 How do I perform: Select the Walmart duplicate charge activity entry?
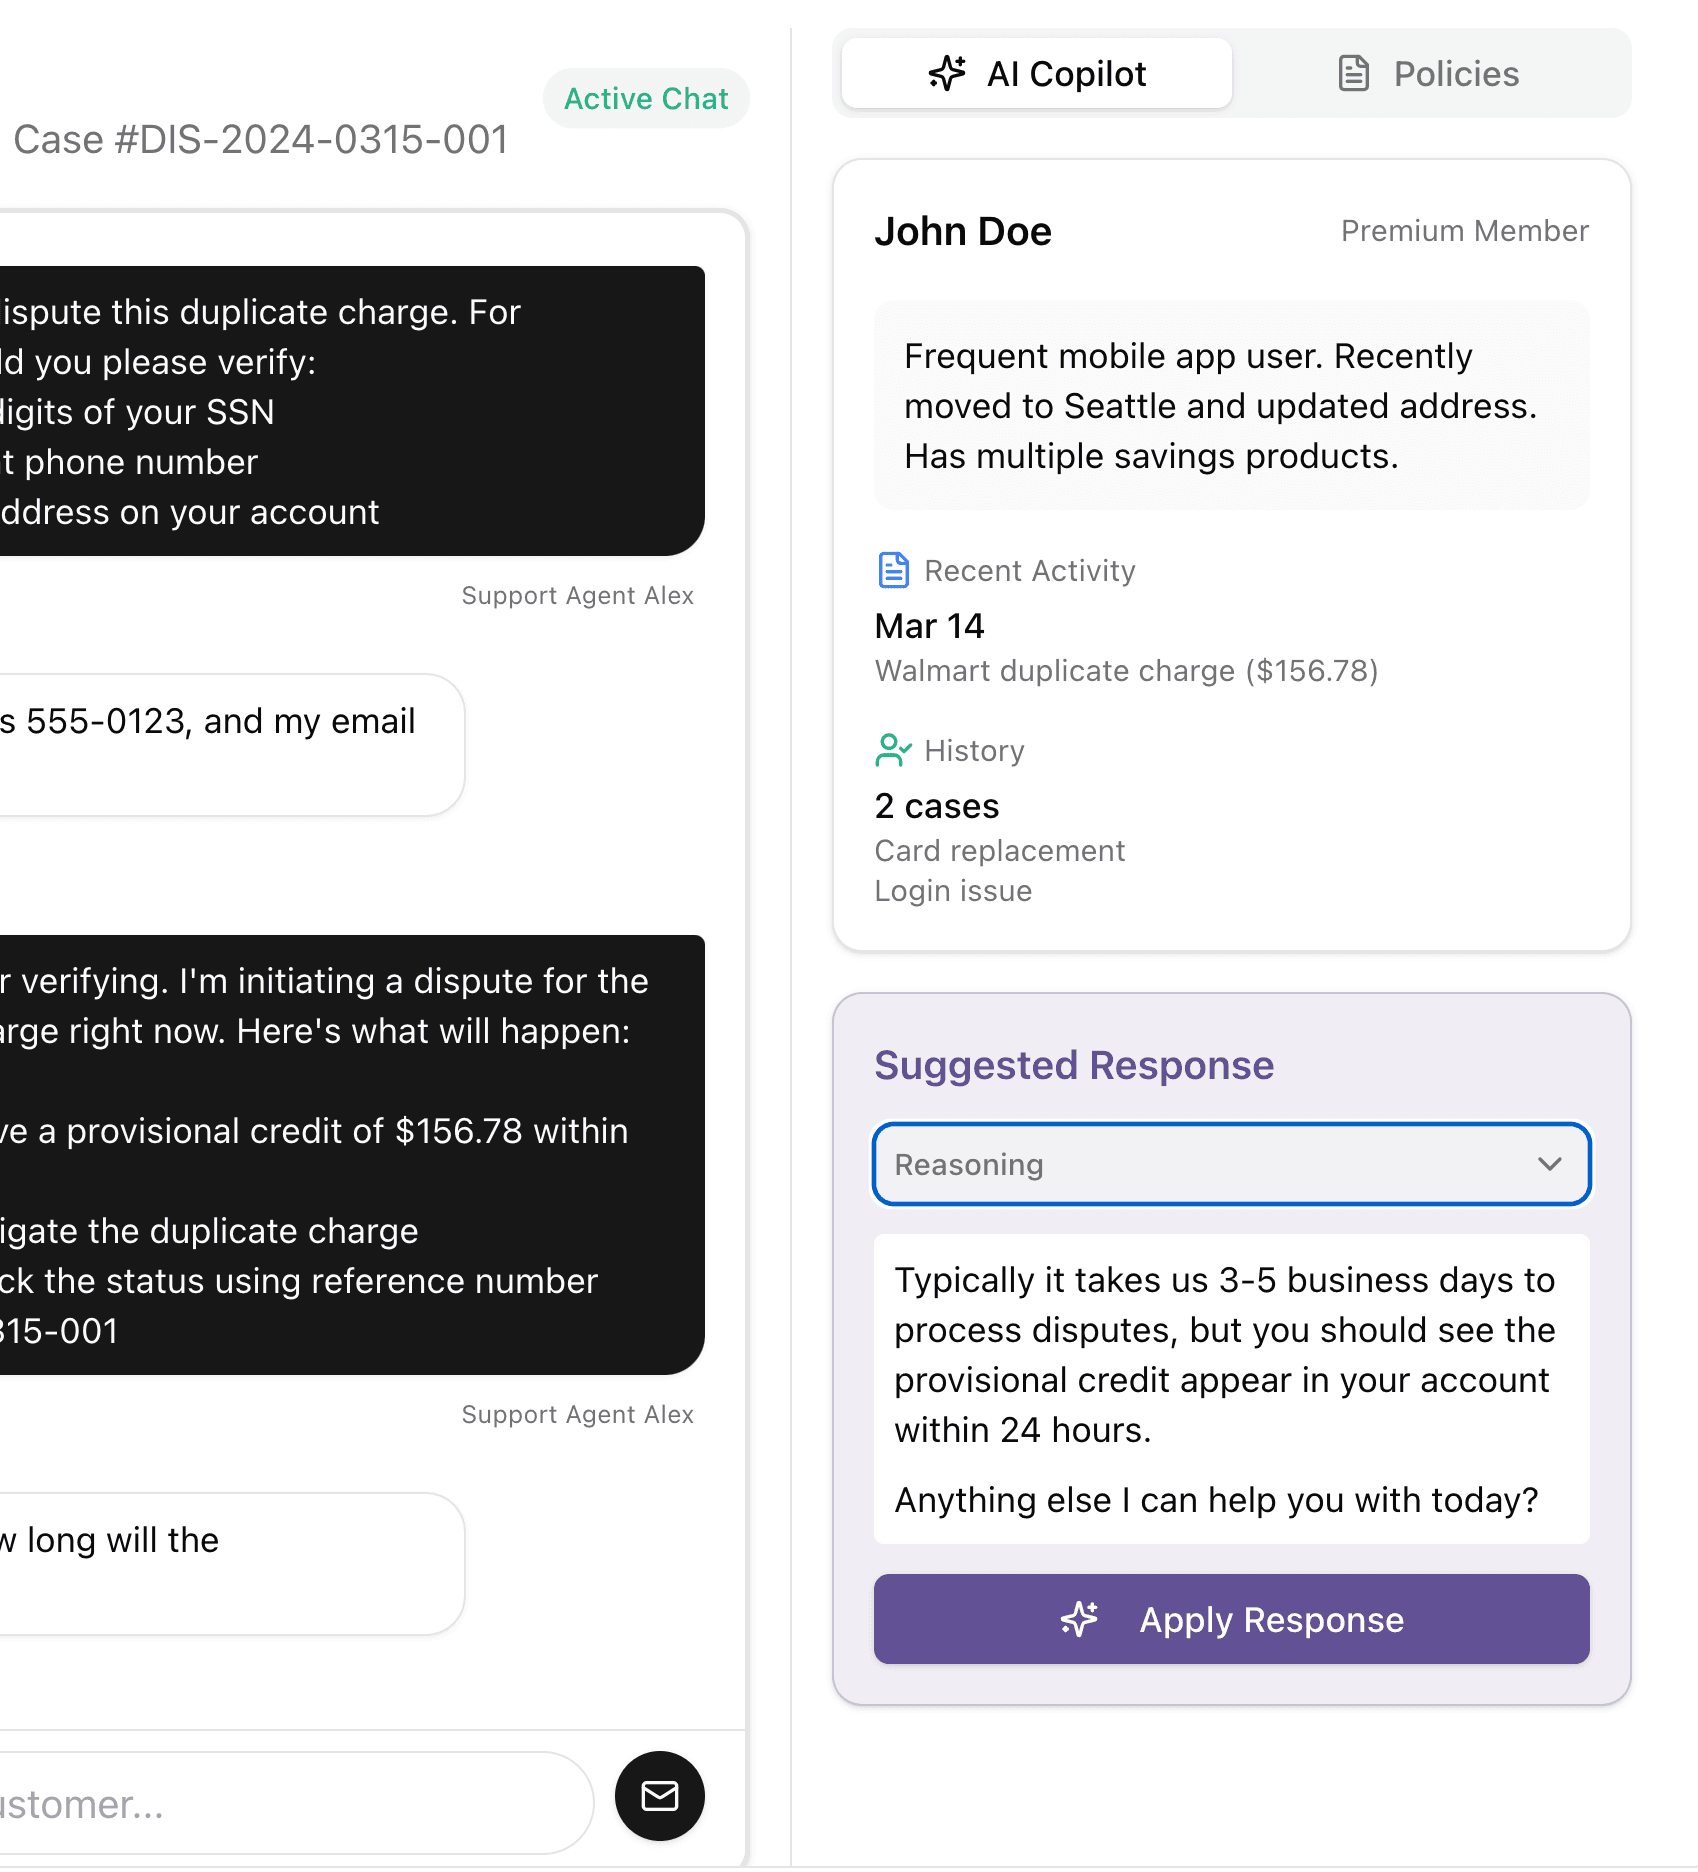click(x=1126, y=670)
